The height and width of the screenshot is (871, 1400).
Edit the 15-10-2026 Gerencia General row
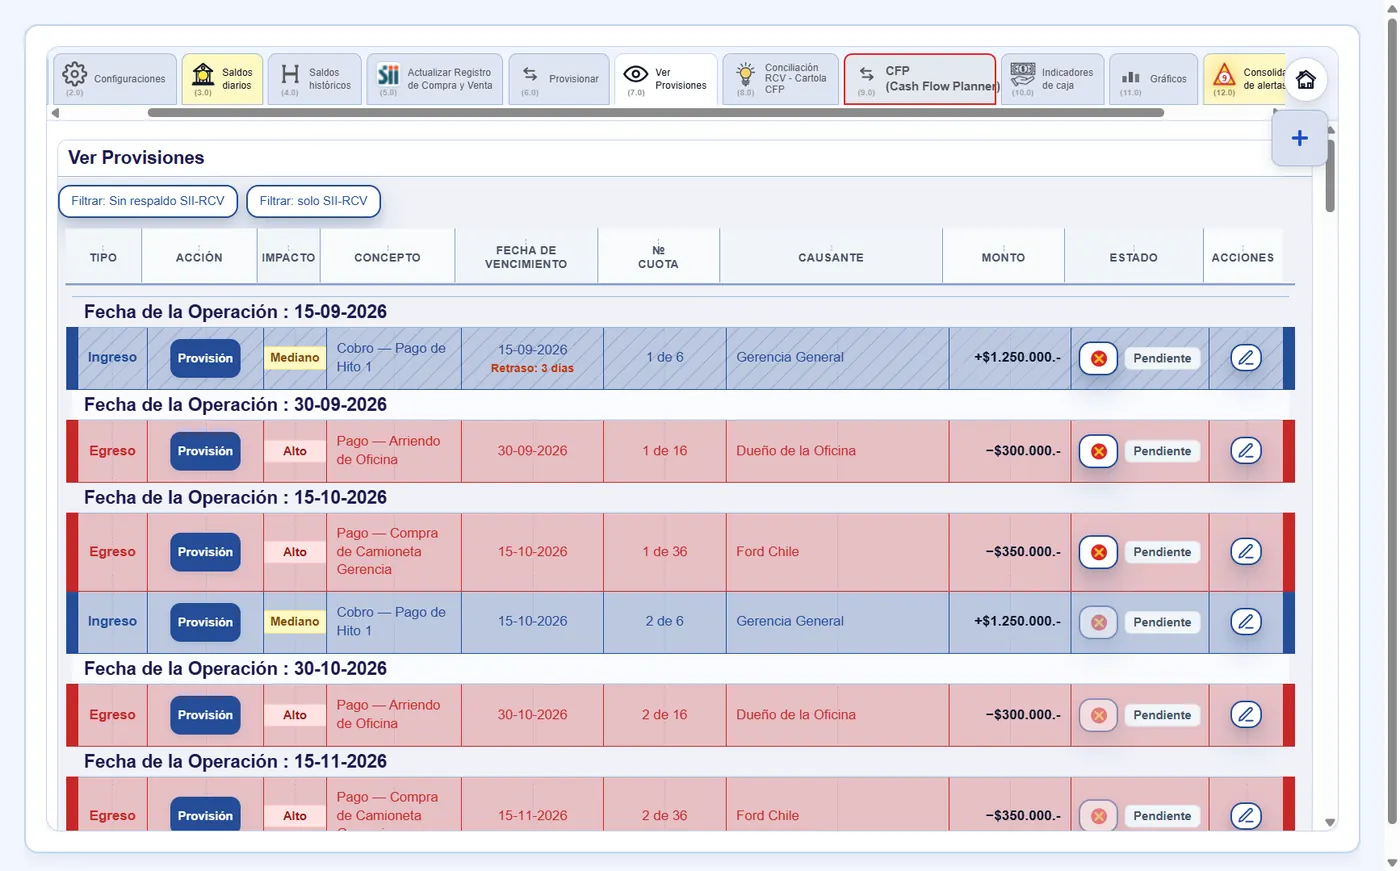[1246, 622]
